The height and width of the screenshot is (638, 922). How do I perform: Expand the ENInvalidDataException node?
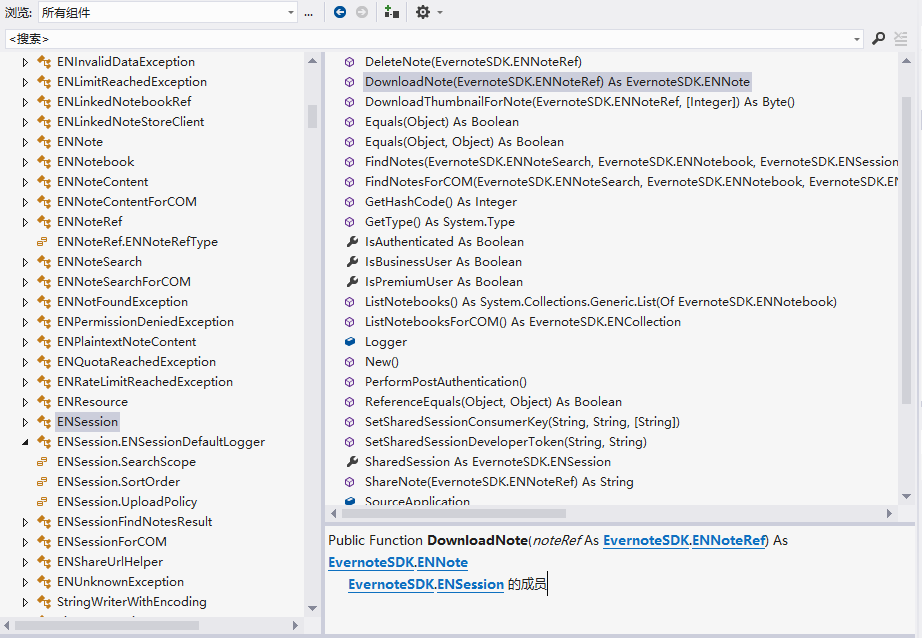pyautogui.click(x=25, y=62)
